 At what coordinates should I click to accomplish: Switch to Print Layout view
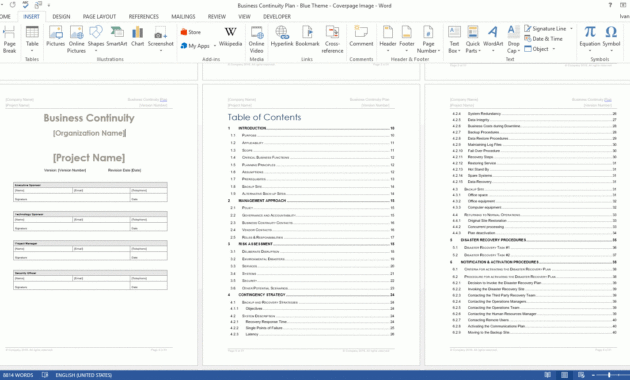click(565, 375)
